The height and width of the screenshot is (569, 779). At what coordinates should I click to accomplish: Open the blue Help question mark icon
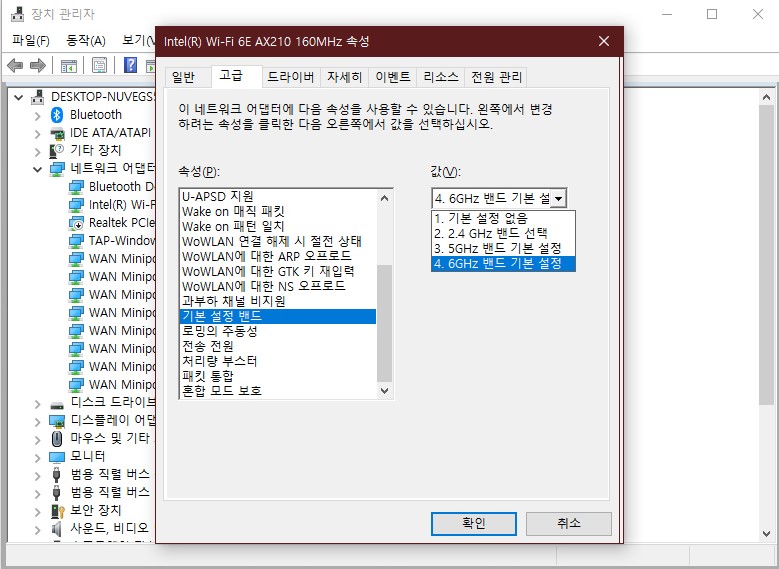130,65
